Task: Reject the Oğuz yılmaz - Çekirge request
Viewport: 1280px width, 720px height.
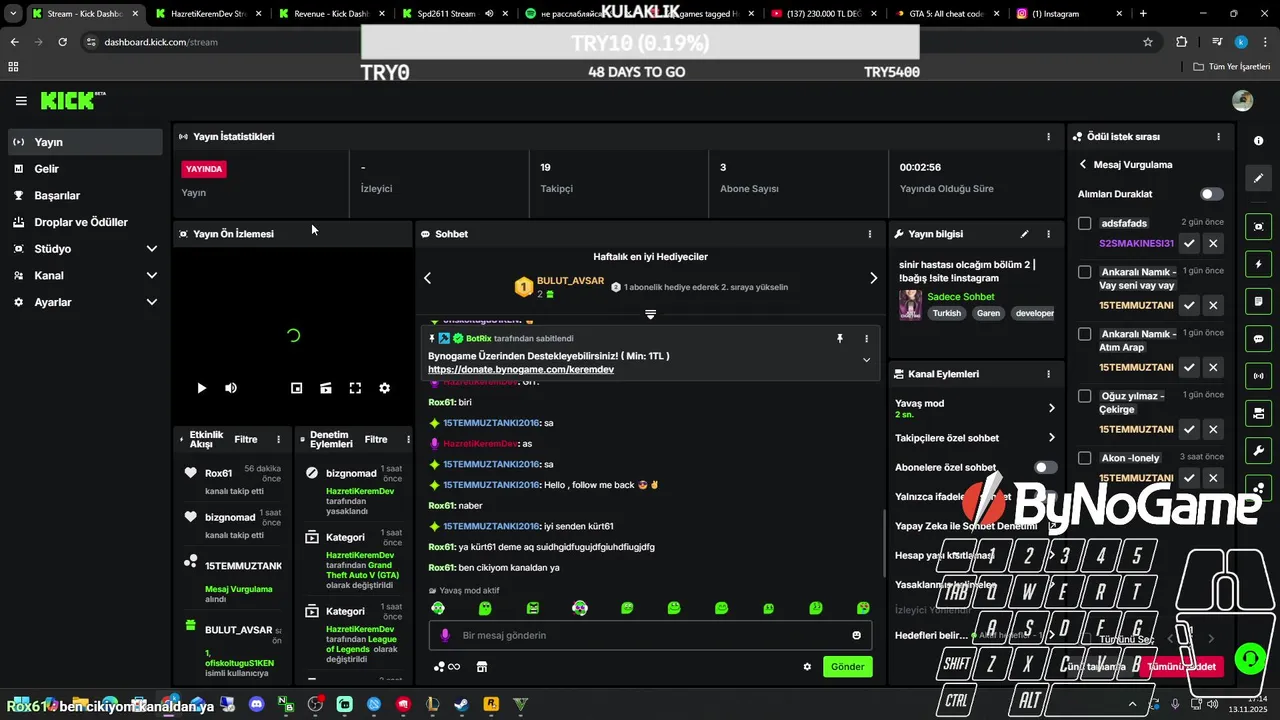Action: [x=1213, y=429]
